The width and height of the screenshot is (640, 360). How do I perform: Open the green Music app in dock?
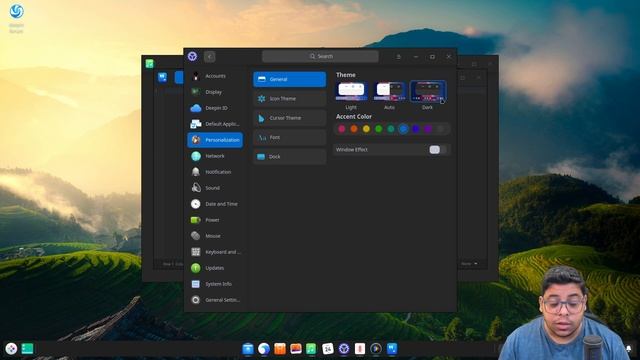pos(311,349)
